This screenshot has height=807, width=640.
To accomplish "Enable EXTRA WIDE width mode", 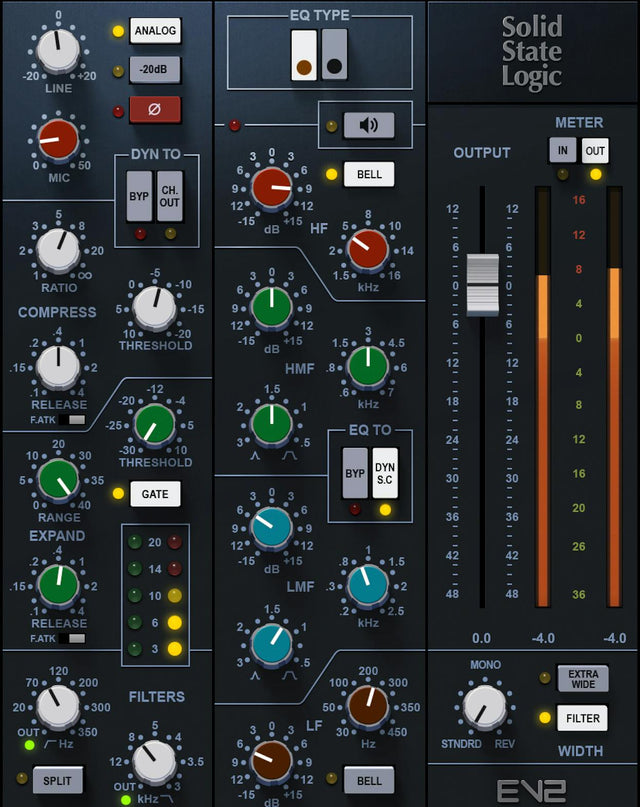I will (x=583, y=678).
